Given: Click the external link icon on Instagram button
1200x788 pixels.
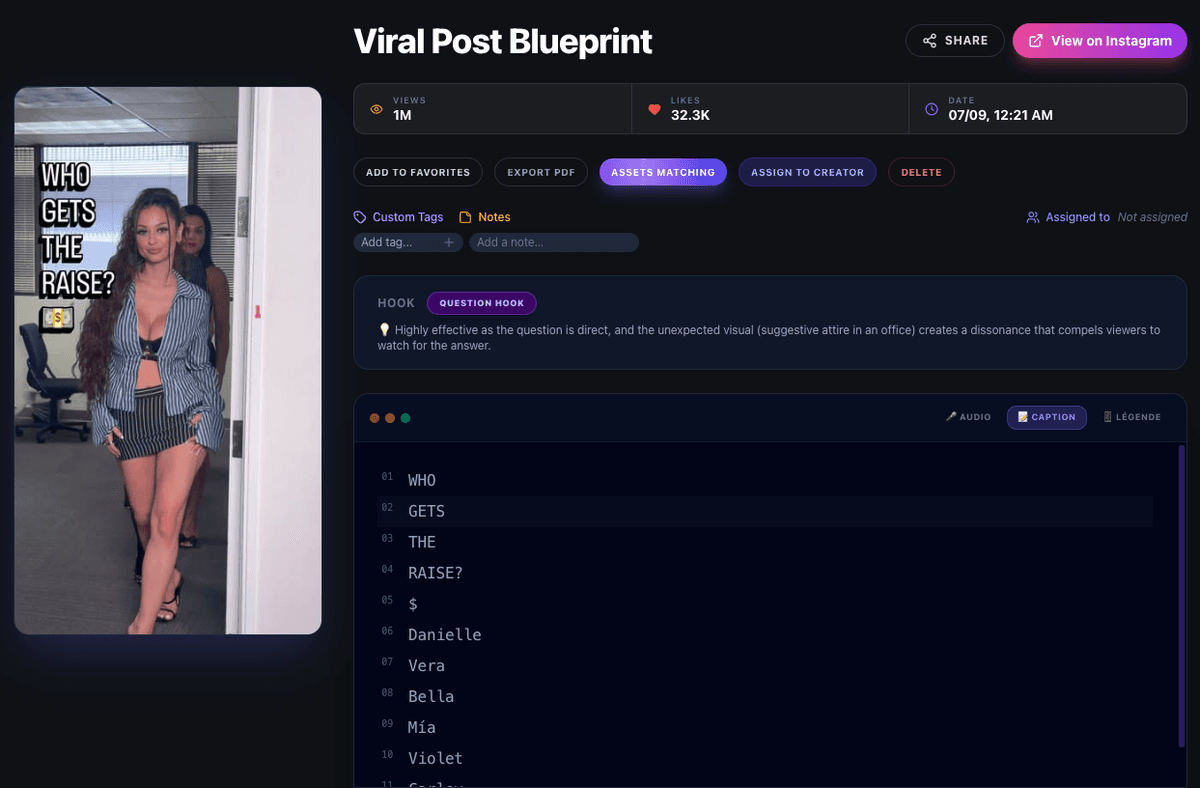Looking at the screenshot, I should coord(1037,41).
